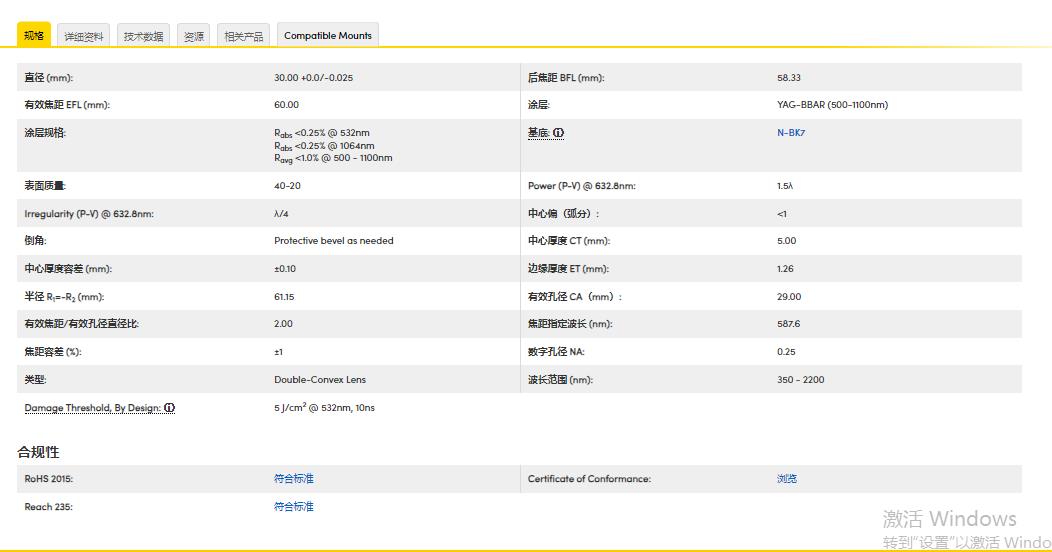Open RoHS 2015 符合标准 link
This screenshot has height=552, width=1052.
(294, 479)
